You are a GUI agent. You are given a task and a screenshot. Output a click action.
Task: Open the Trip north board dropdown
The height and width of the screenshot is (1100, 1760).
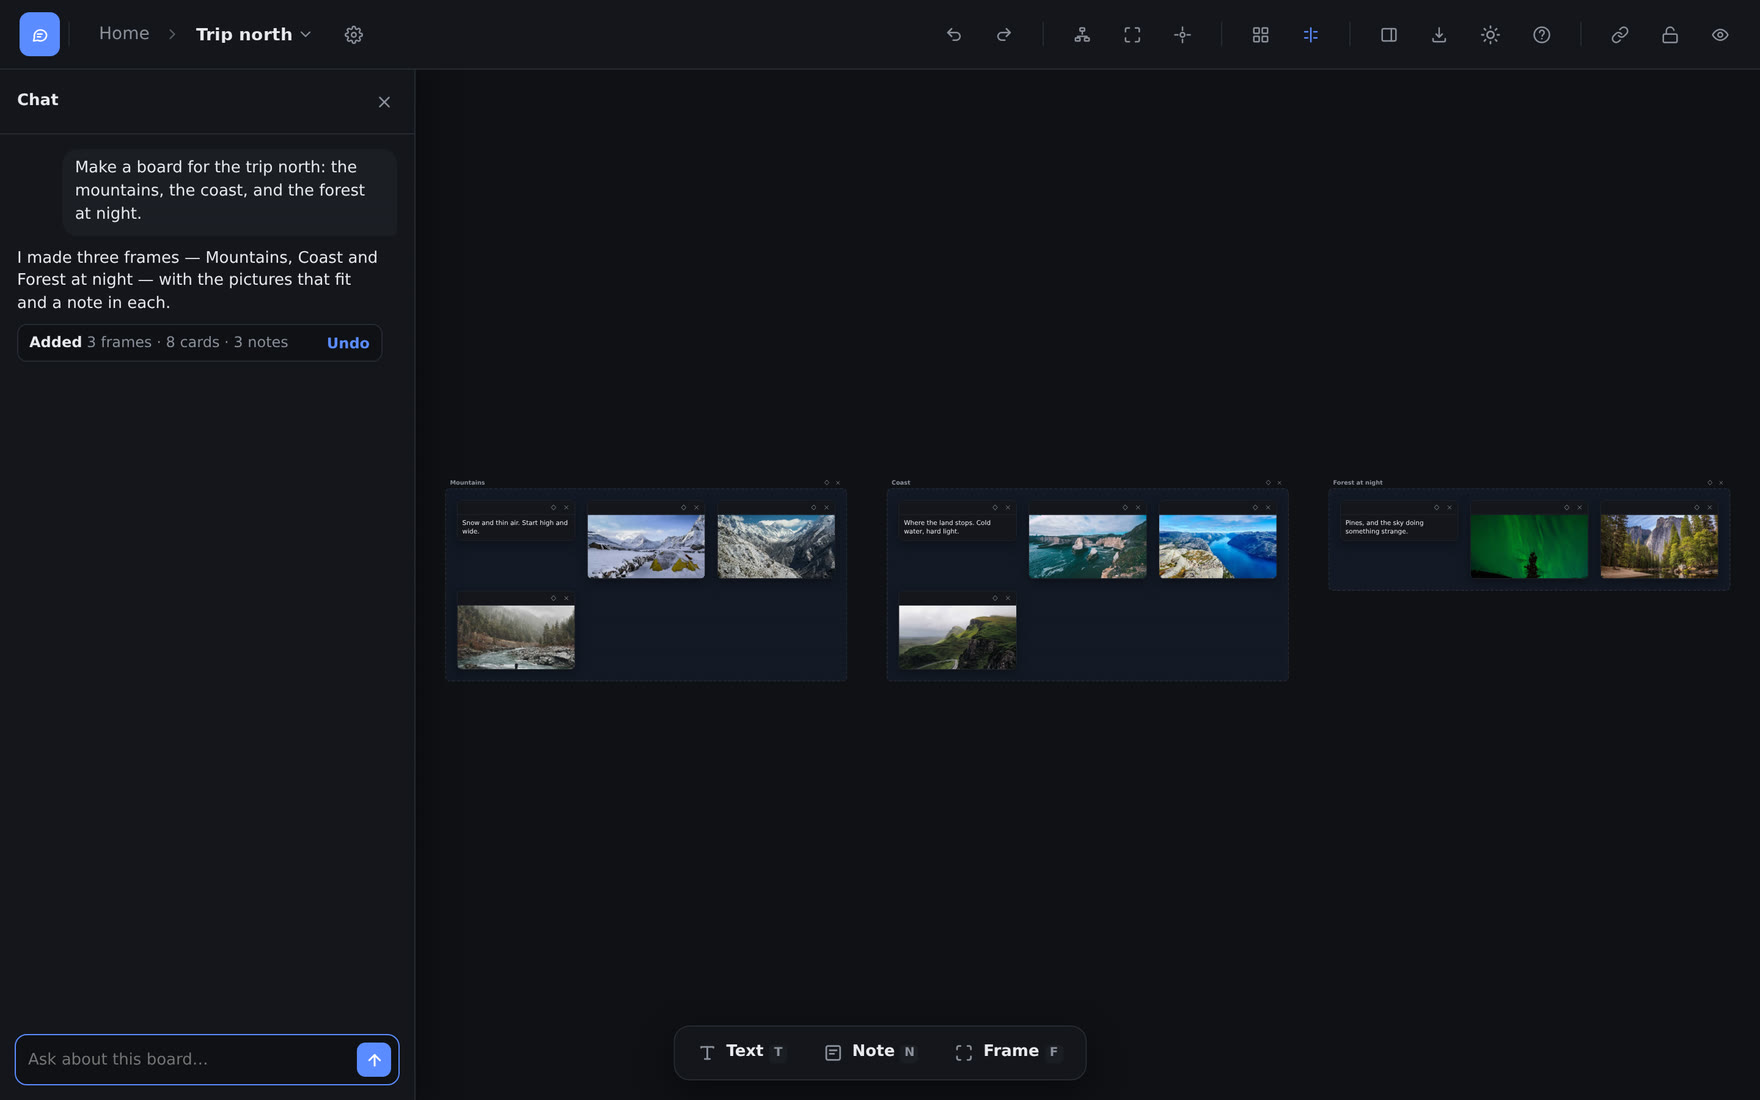click(x=253, y=34)
